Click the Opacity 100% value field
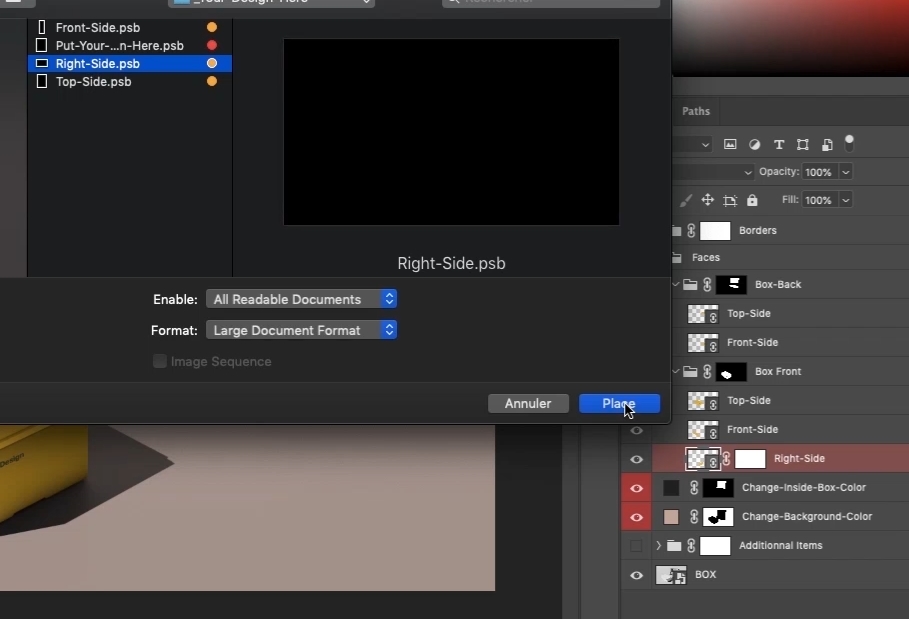This screenshot has width=909, height=619. coord(819,172)
